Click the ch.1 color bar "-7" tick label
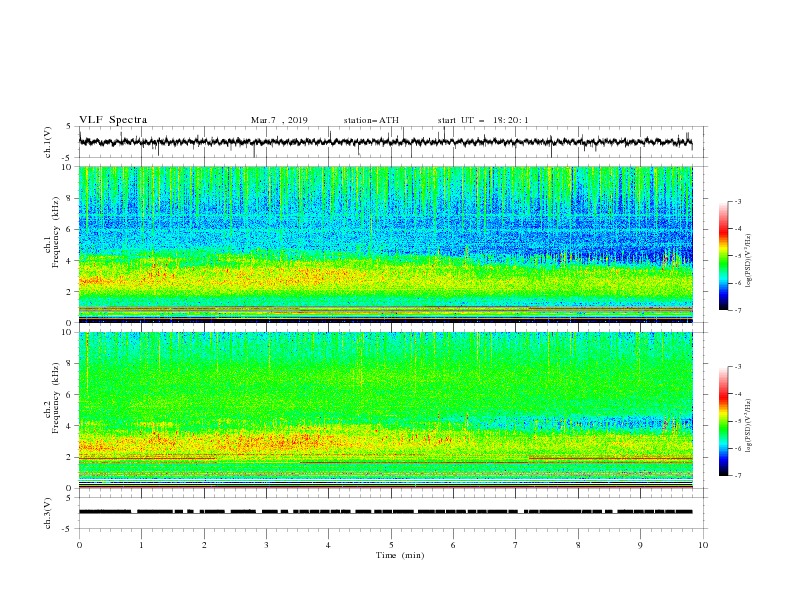Screen dimensions: 792x612 pos(738,310)
